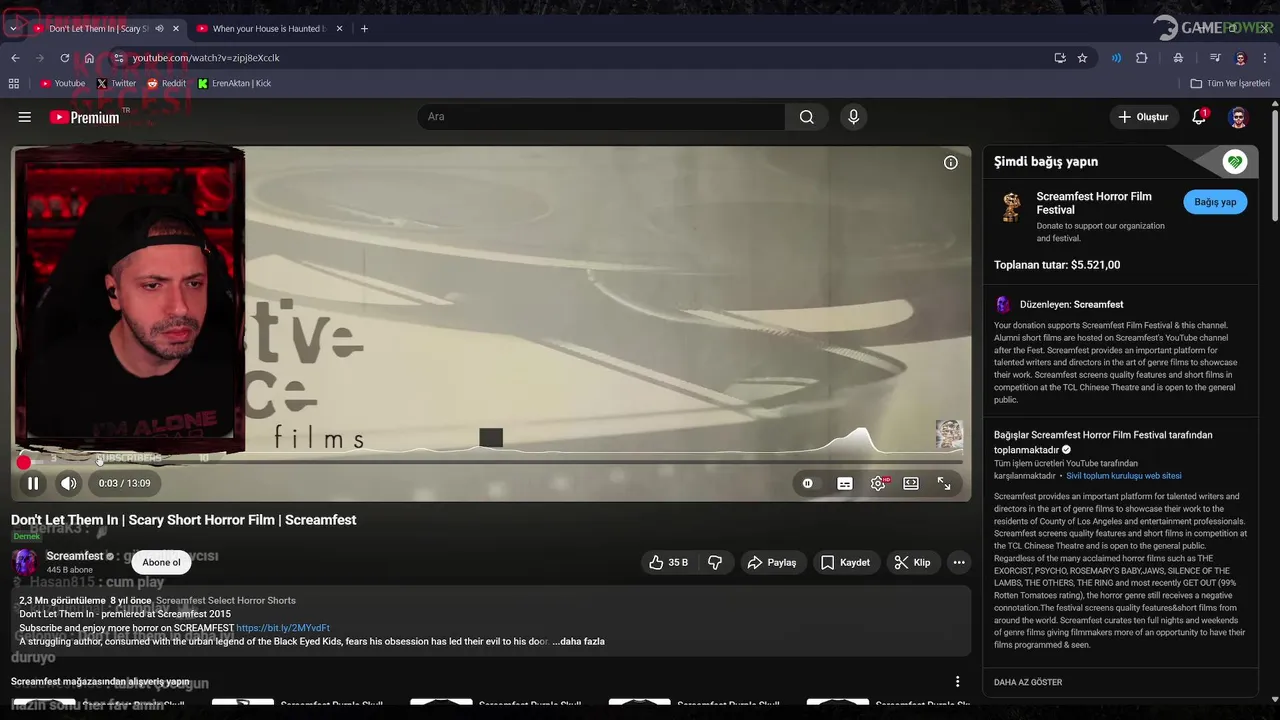Open the Oluştur create menu
Image resolution: width=1280 pixels, height=720 pixels.
(1143, 117)
